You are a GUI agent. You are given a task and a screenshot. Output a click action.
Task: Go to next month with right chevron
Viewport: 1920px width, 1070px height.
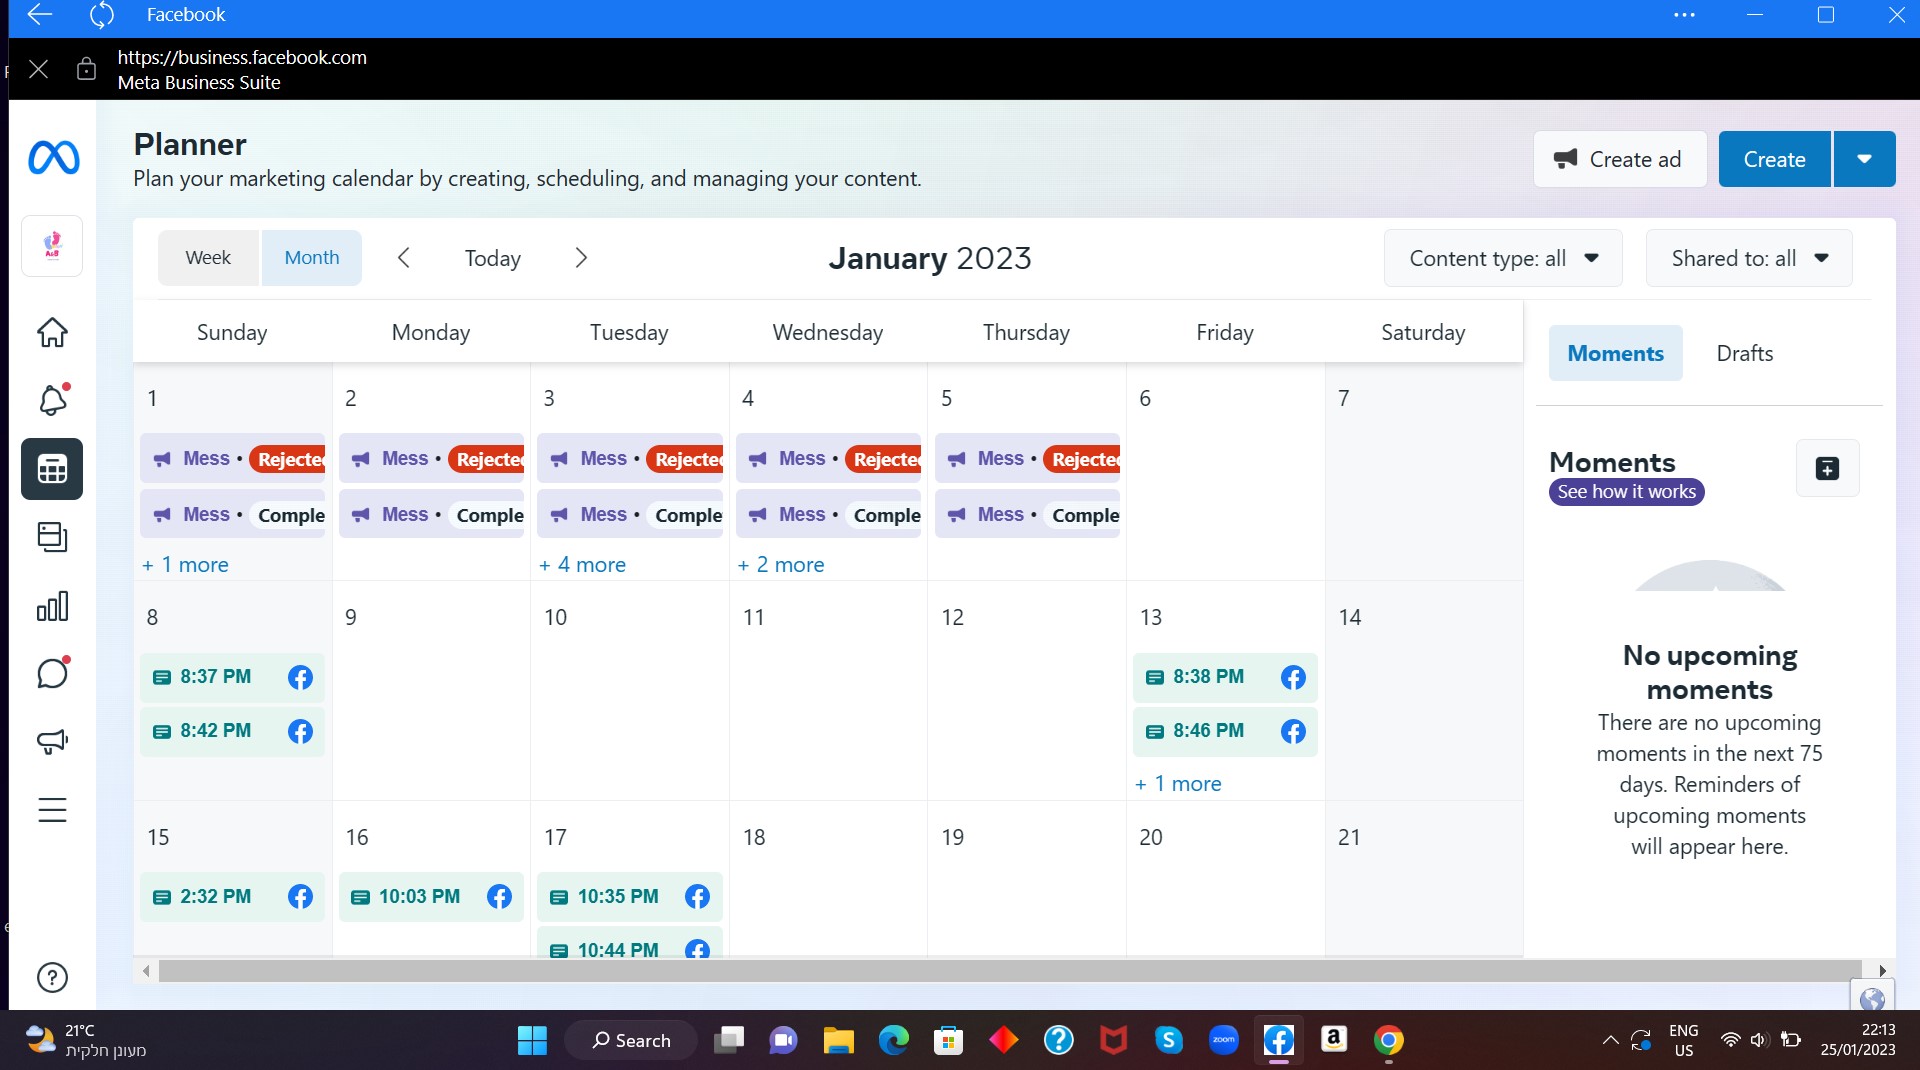(x=581, y=258)
